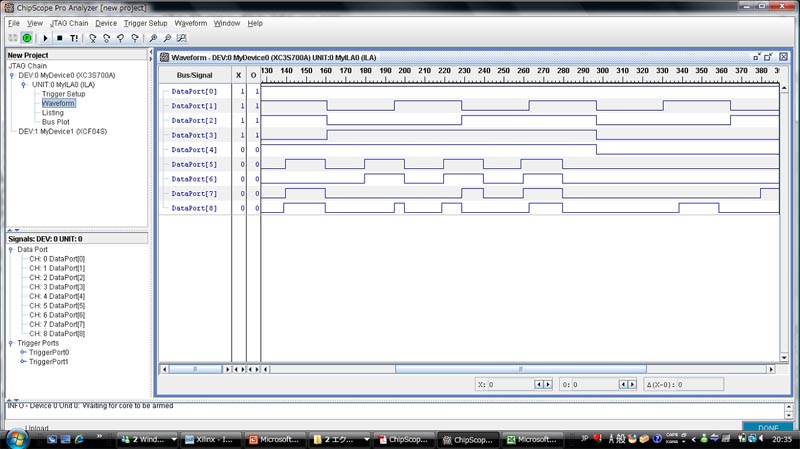Viewport: 800px width, 449px height.
Task: Click the Windows Start orb
Action: click(x=16, y=439)
